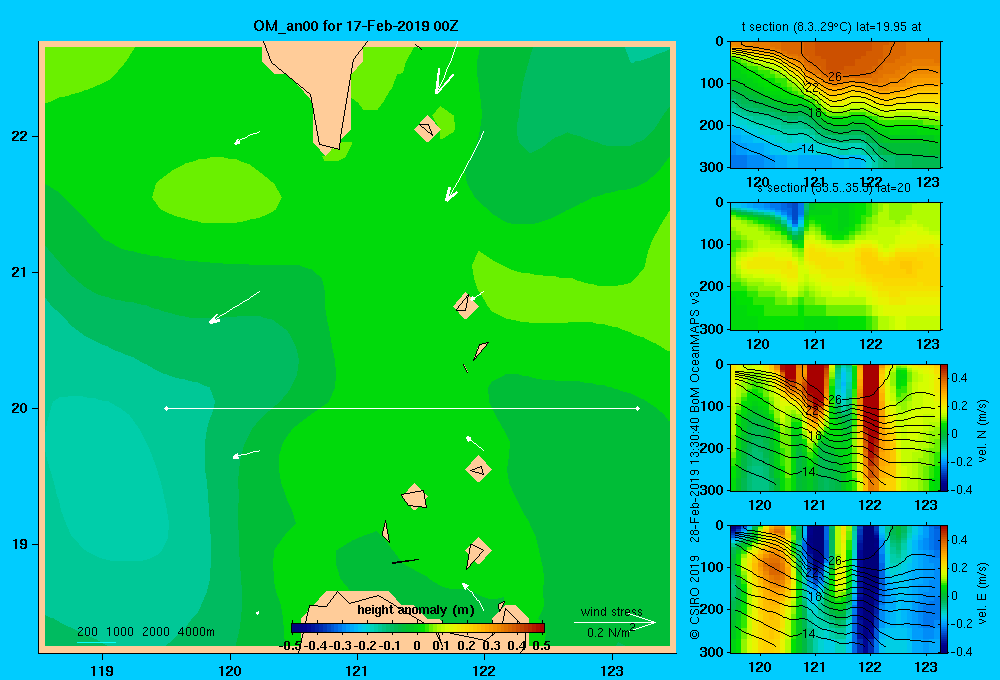Click depth label 100 on temperature section
The width and height of the screenshot is (1000, 680).
712,83
